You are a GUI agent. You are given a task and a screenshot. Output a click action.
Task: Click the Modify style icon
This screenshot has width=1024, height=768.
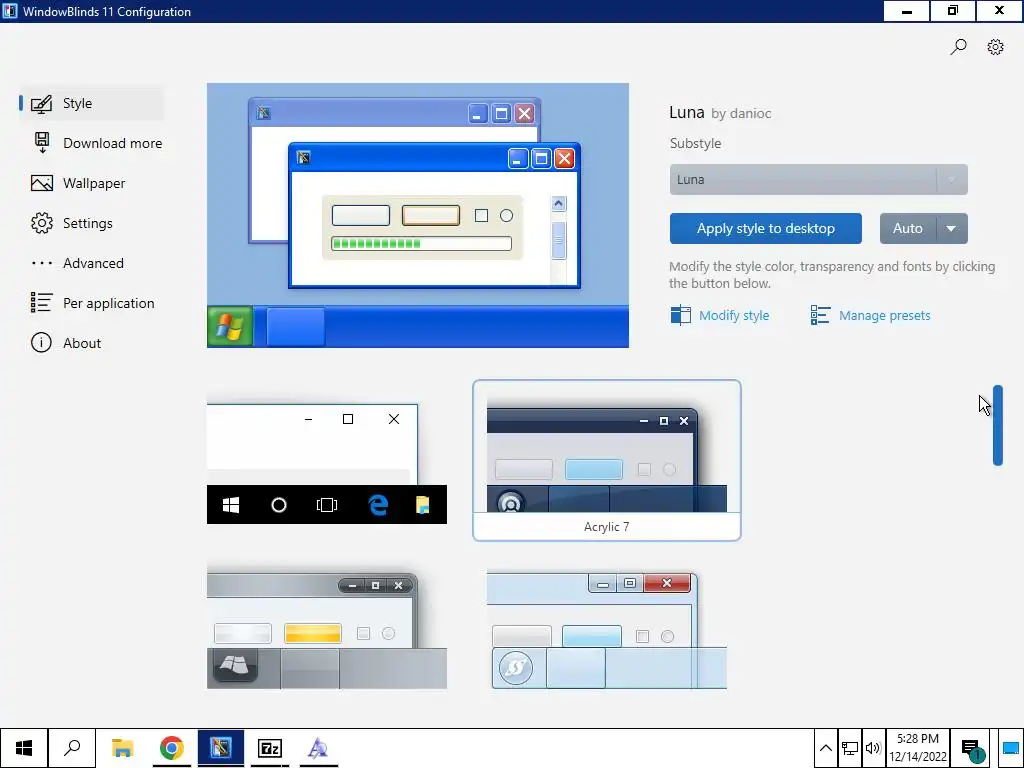click(680, 315)
